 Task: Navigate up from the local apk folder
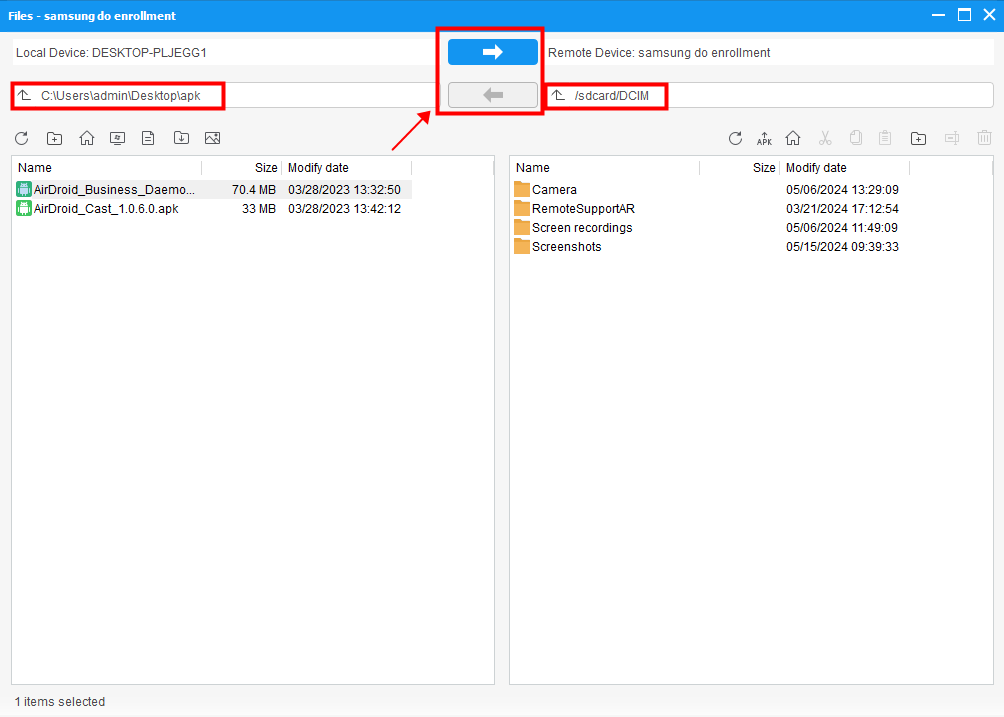tap(22, 94)
